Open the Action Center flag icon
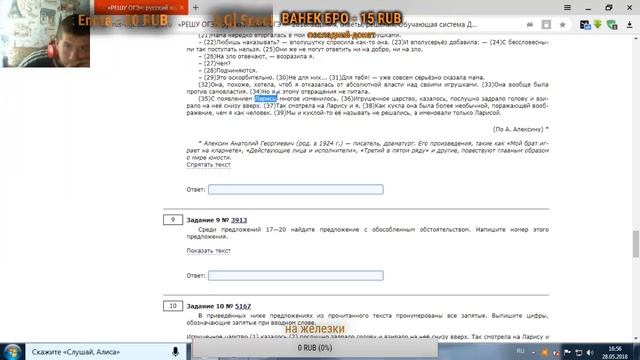Screen dimensions: 640x360 click(x=567, y=352)
